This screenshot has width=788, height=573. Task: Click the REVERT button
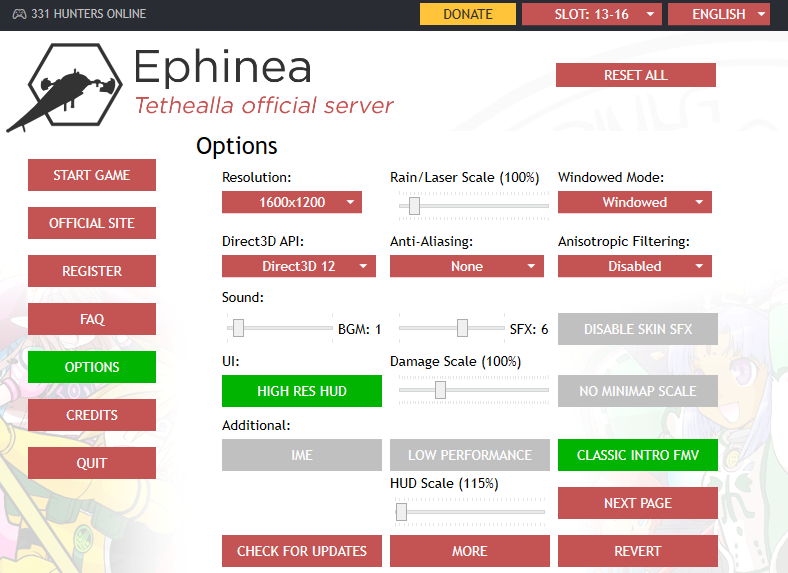pyautogui.click(x=638, y=551)
